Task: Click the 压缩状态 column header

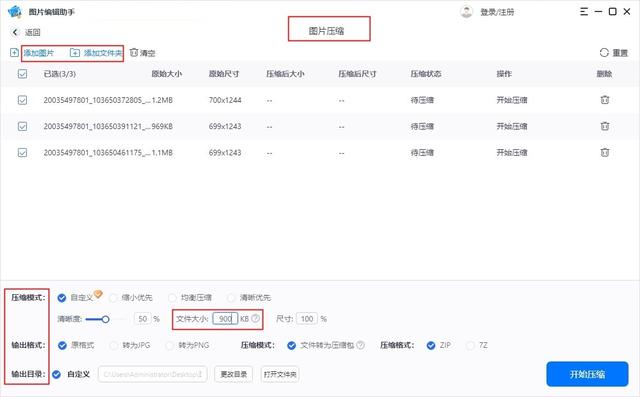Action: click(426, 74)
